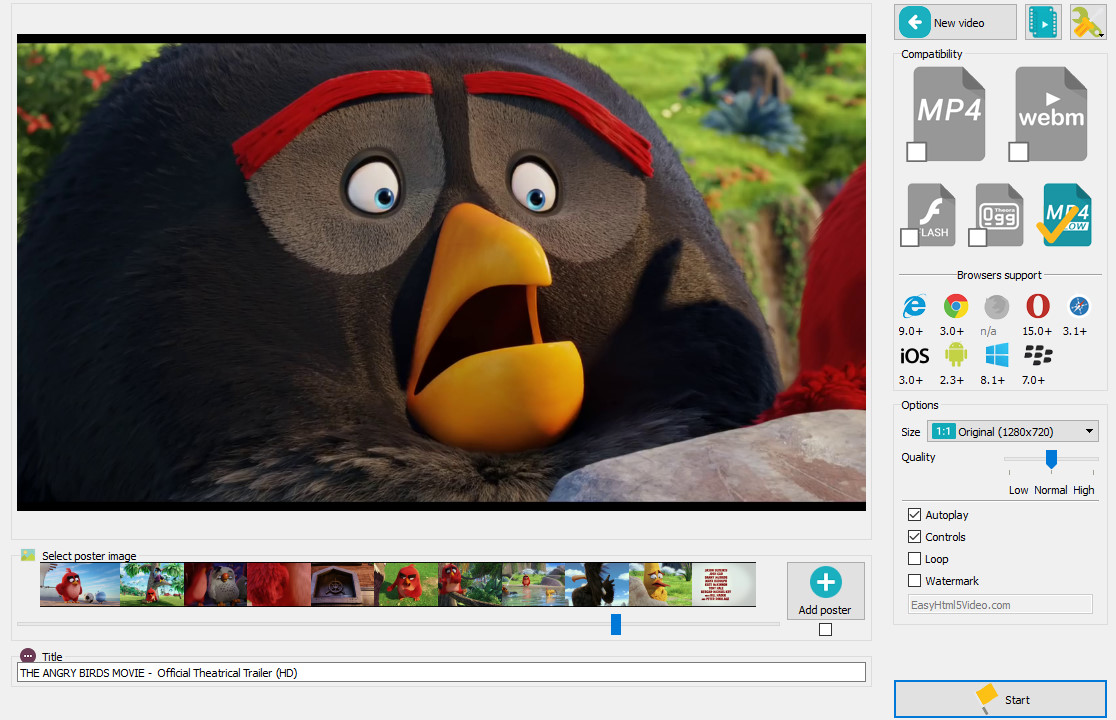Select the Flash compatibility format icon
This screenshot has width=1116, height=720.
[930, 212]
